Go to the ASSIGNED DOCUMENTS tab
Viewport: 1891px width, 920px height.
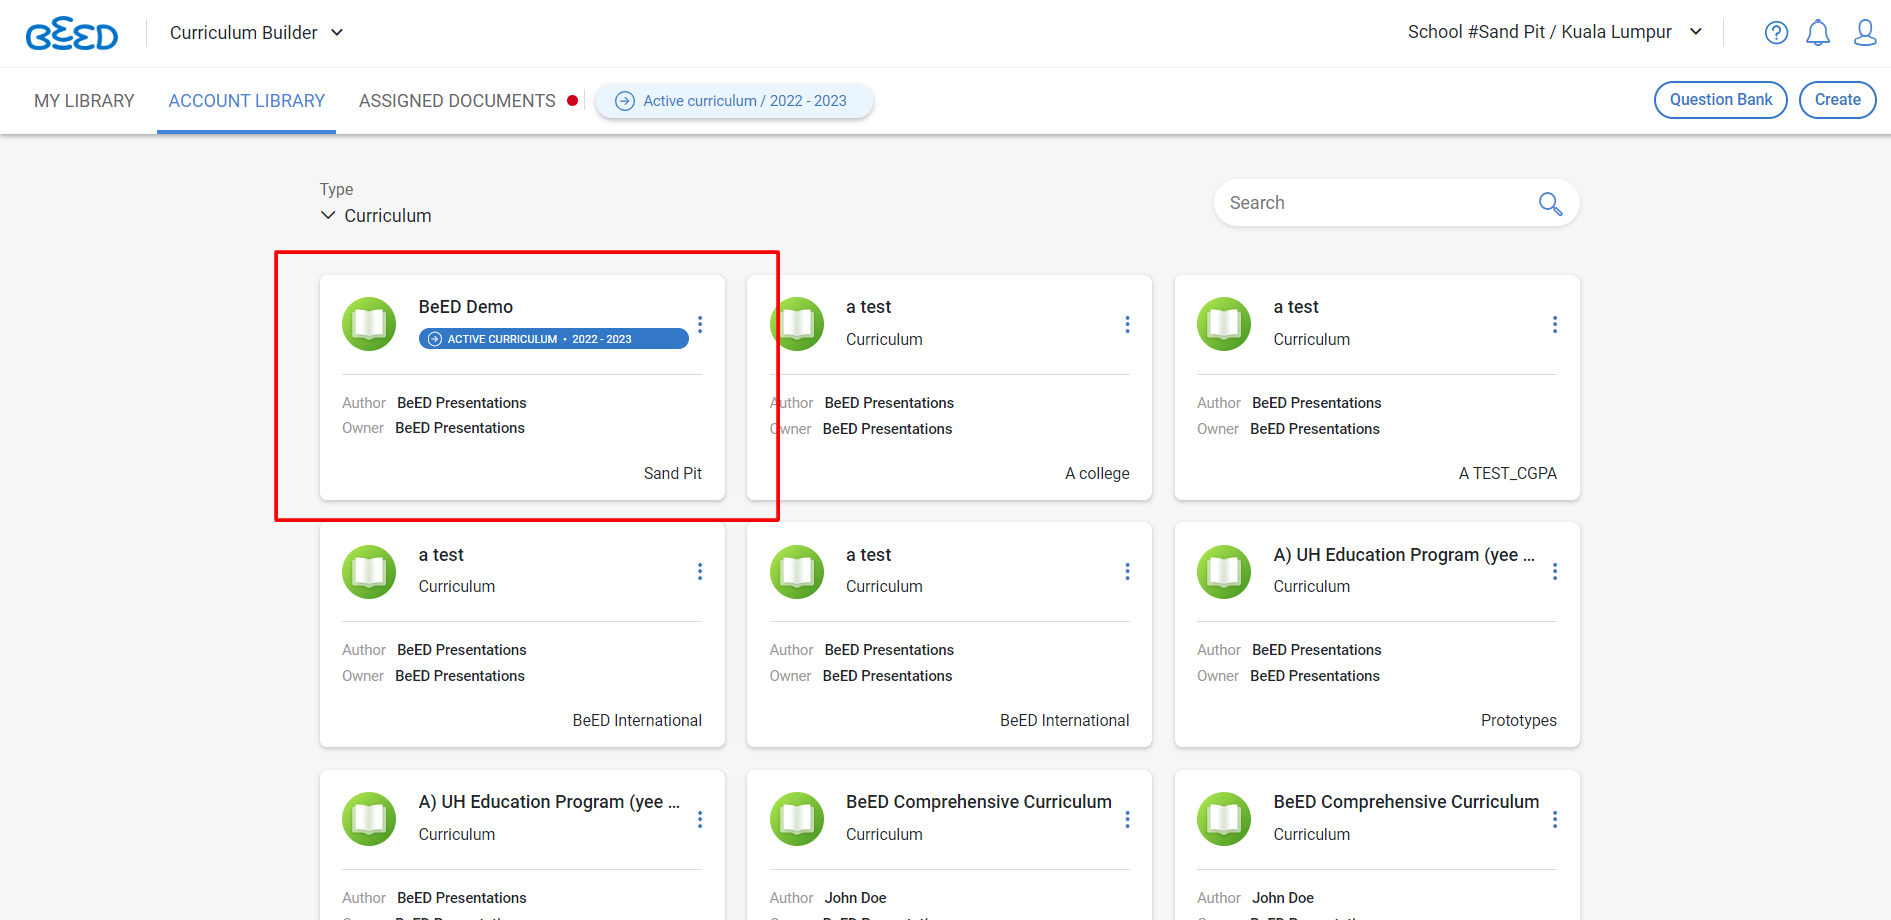point(457,101)
